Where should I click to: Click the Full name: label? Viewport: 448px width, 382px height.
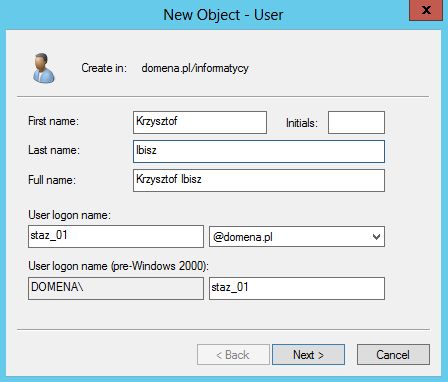(52, 180)
